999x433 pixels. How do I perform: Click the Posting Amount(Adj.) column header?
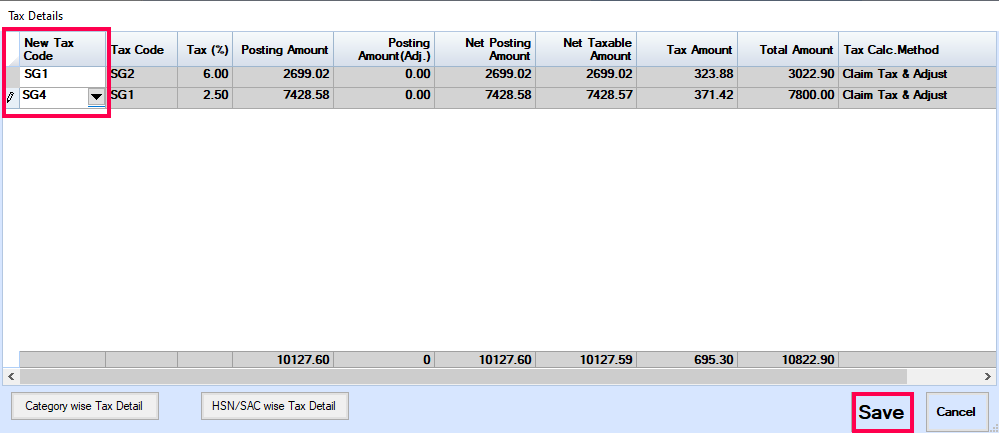(x=384, y=49)
